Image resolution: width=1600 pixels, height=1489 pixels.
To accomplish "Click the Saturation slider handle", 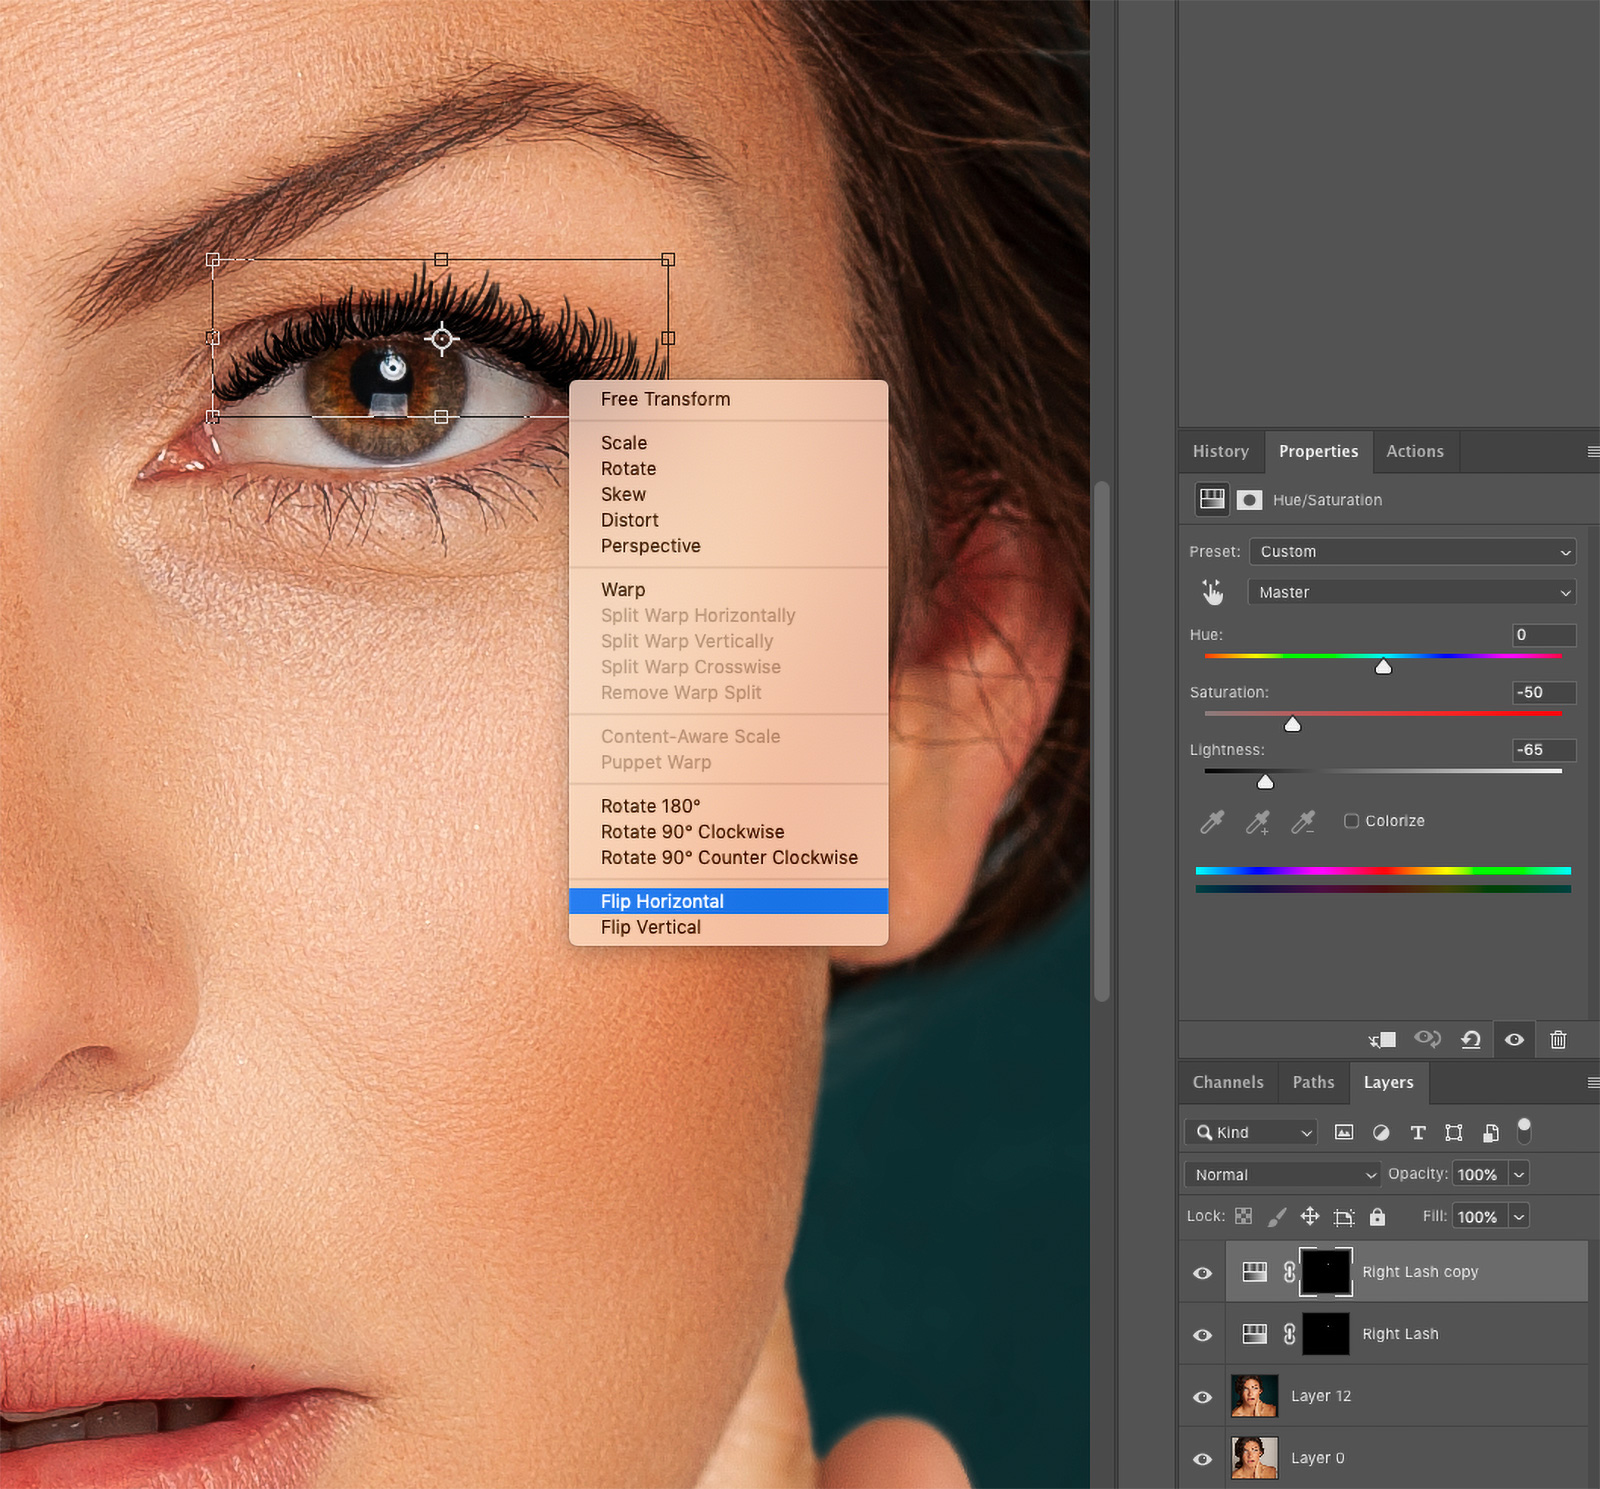I will (x=1292, y=724).
